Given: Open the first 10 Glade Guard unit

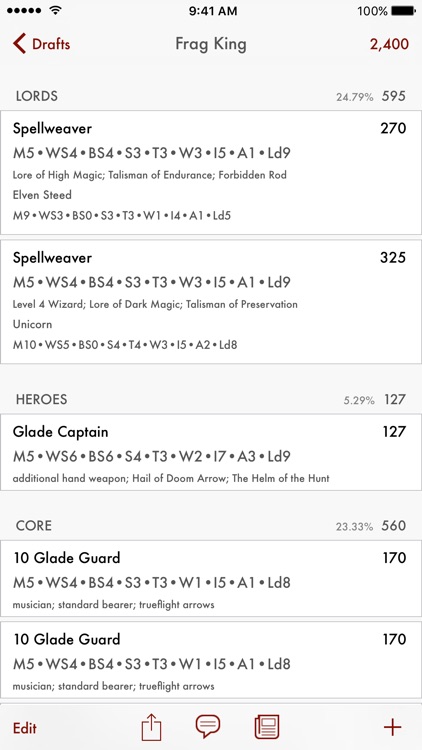Looking at the screenshot, I should [211, 578].
